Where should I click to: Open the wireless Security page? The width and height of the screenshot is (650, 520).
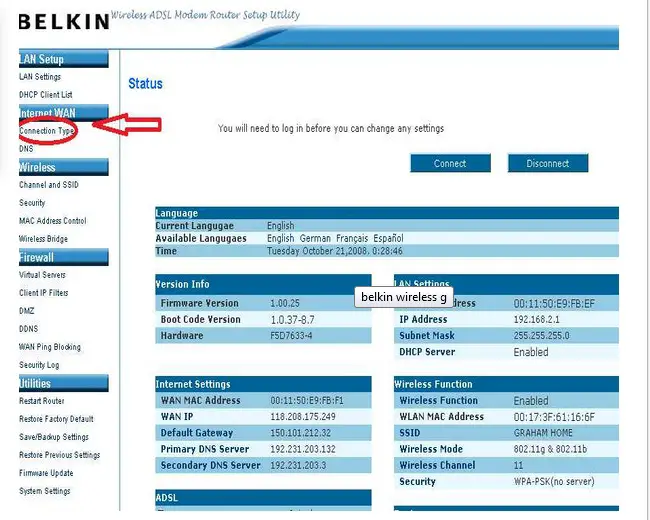click(x=32, y=203)
